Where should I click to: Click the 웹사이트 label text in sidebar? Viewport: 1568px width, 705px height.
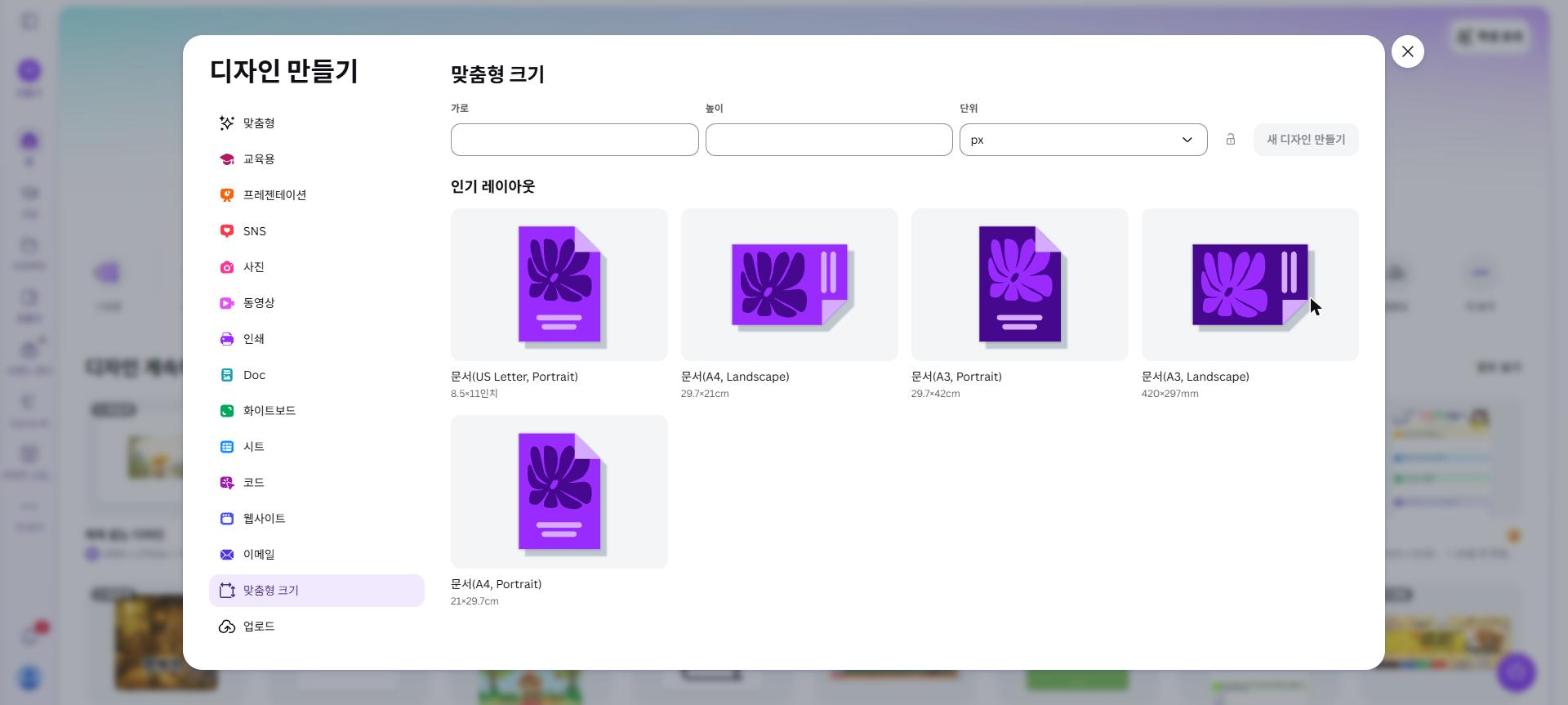tap(264, 519)
